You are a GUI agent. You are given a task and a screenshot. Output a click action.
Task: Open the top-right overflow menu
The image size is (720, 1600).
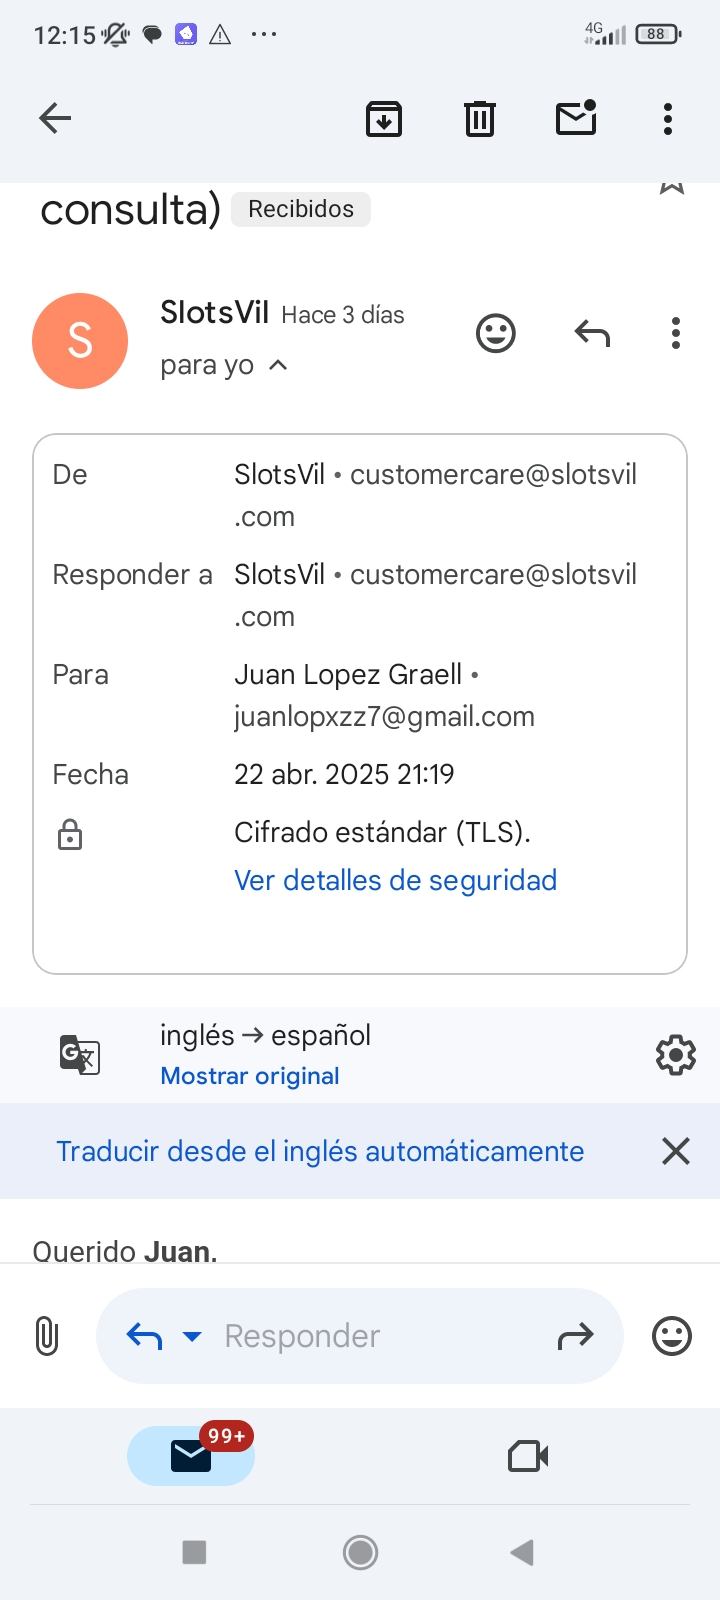tap(668, 119)
